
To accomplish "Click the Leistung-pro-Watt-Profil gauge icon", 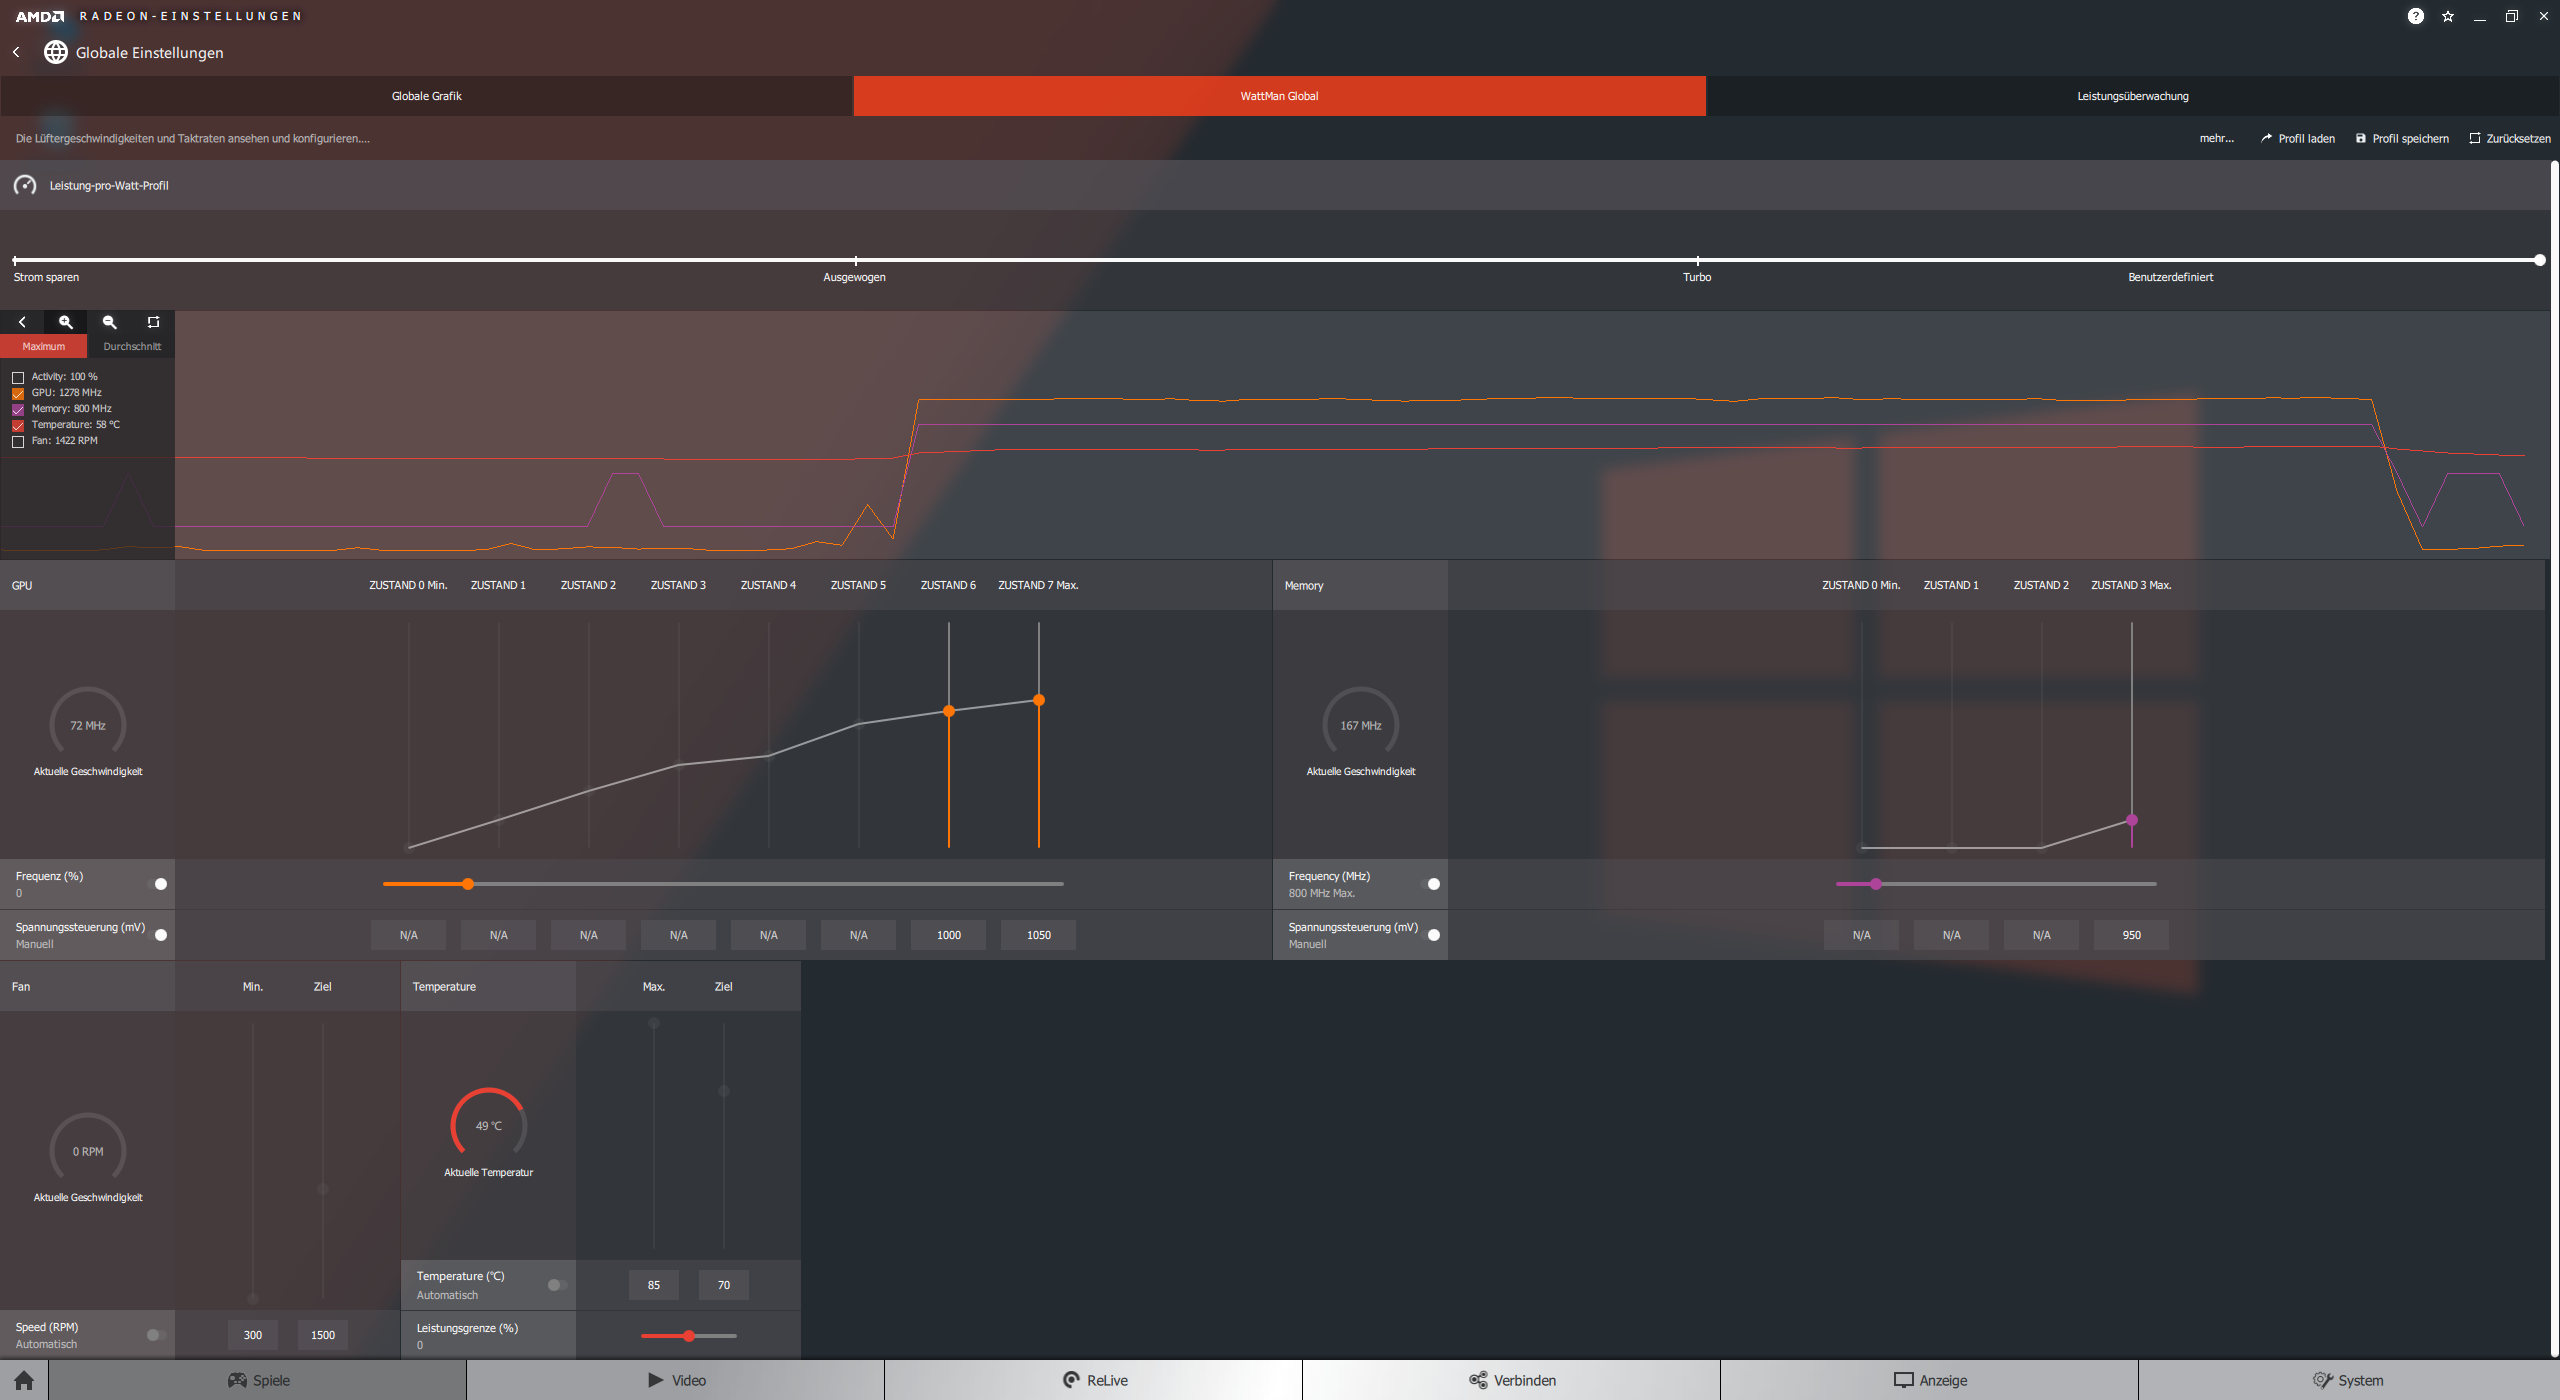I will [25, 185].
